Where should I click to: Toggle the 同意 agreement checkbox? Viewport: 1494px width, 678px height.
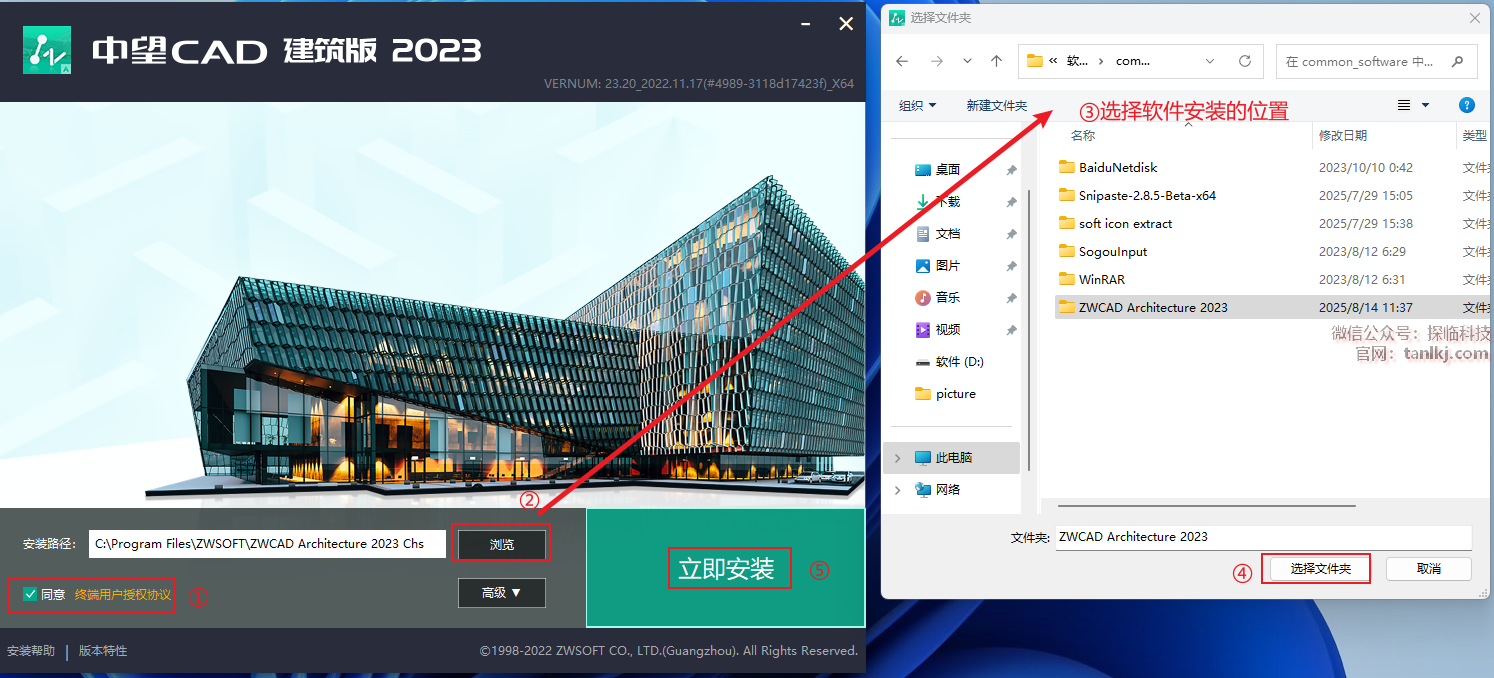point(30,594)
